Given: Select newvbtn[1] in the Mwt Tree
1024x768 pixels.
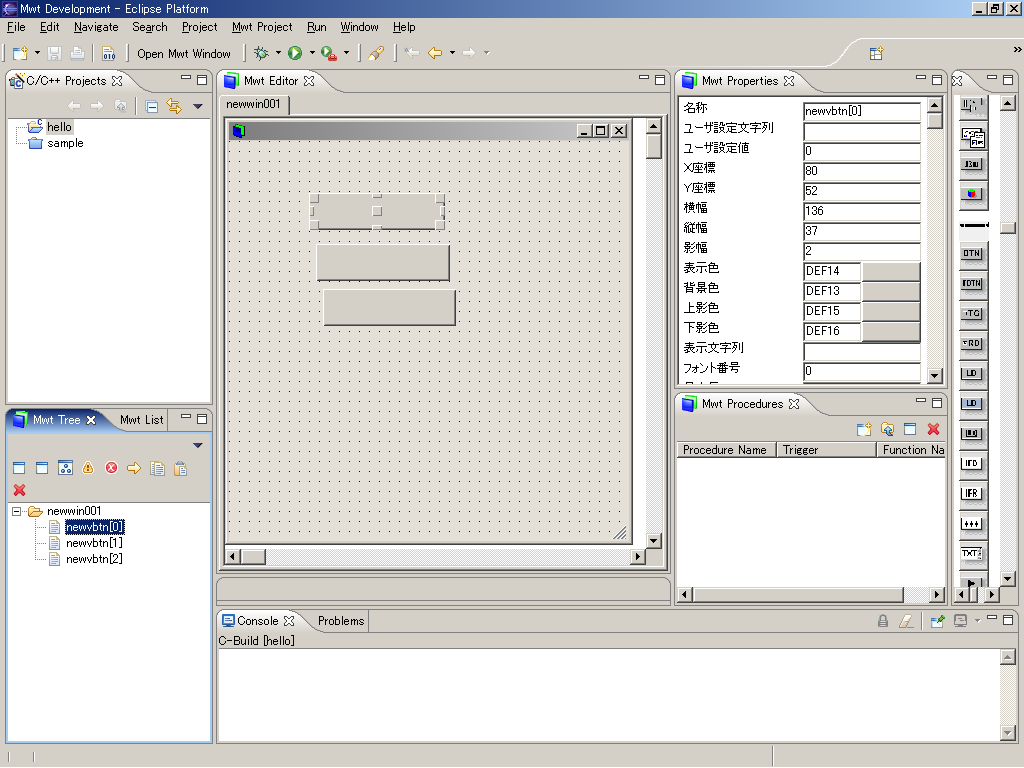Looking at the screenshot, I should click(94, 543).
